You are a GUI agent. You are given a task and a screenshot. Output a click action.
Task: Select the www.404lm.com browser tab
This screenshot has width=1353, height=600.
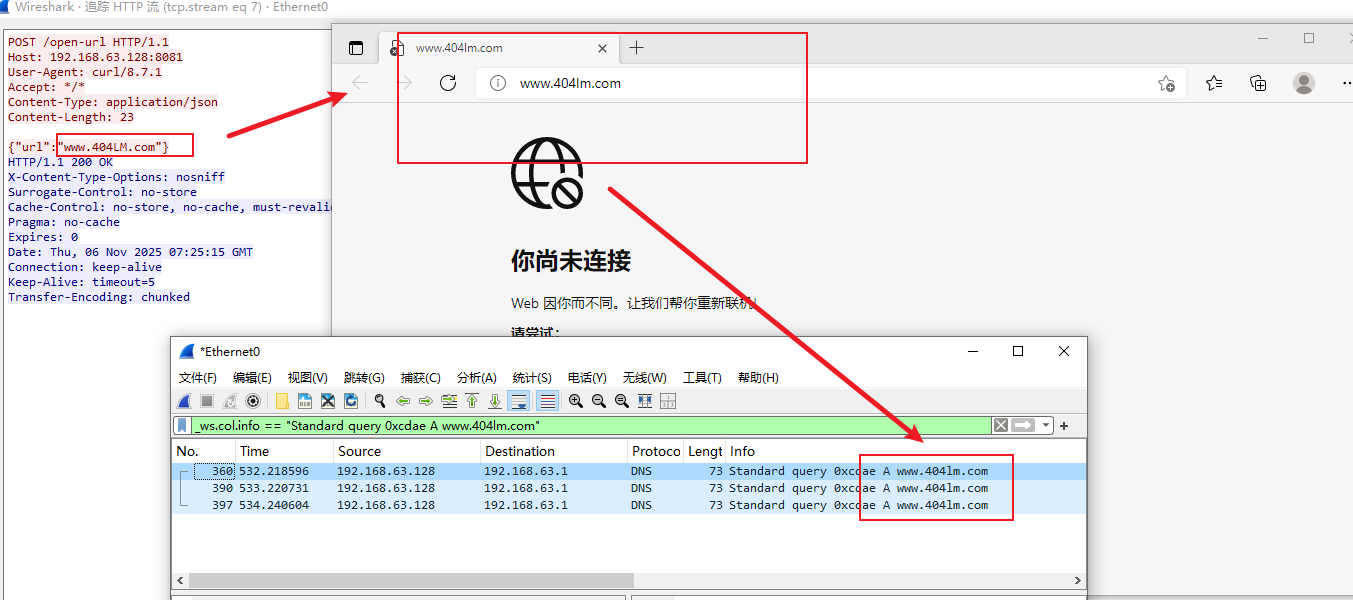498,48
